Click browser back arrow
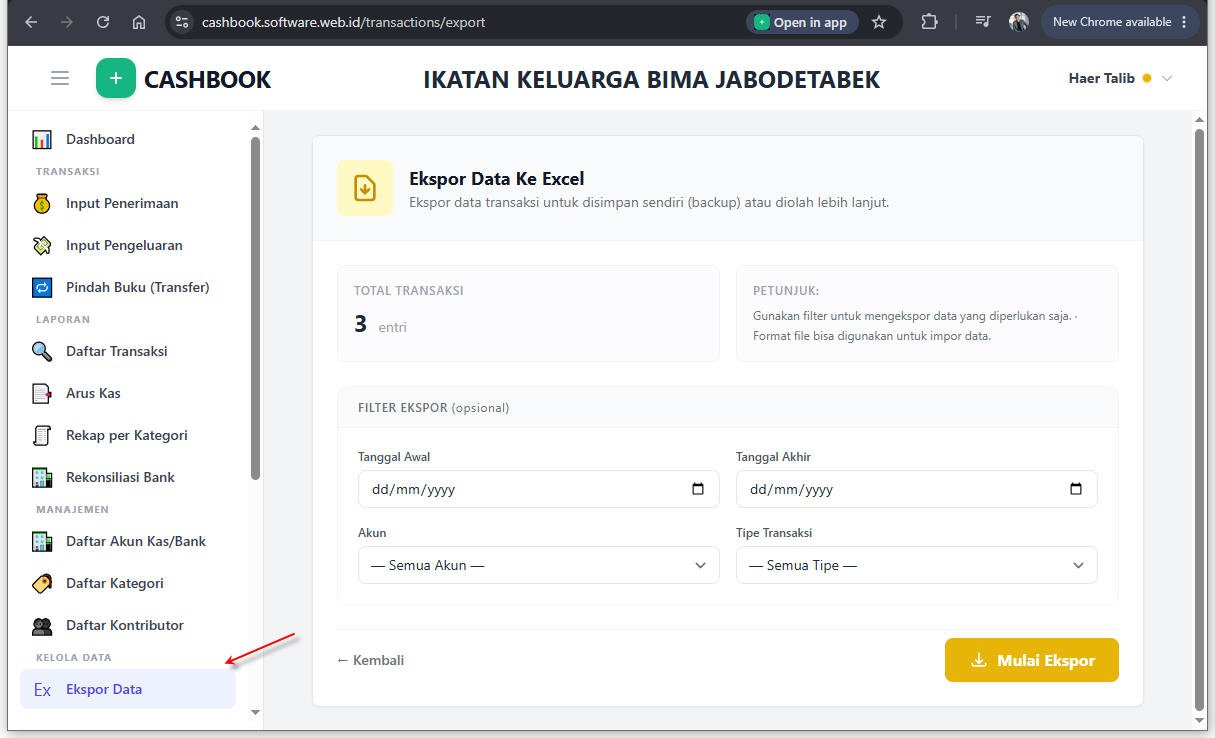1215x738 pixels. click(31, 22)
